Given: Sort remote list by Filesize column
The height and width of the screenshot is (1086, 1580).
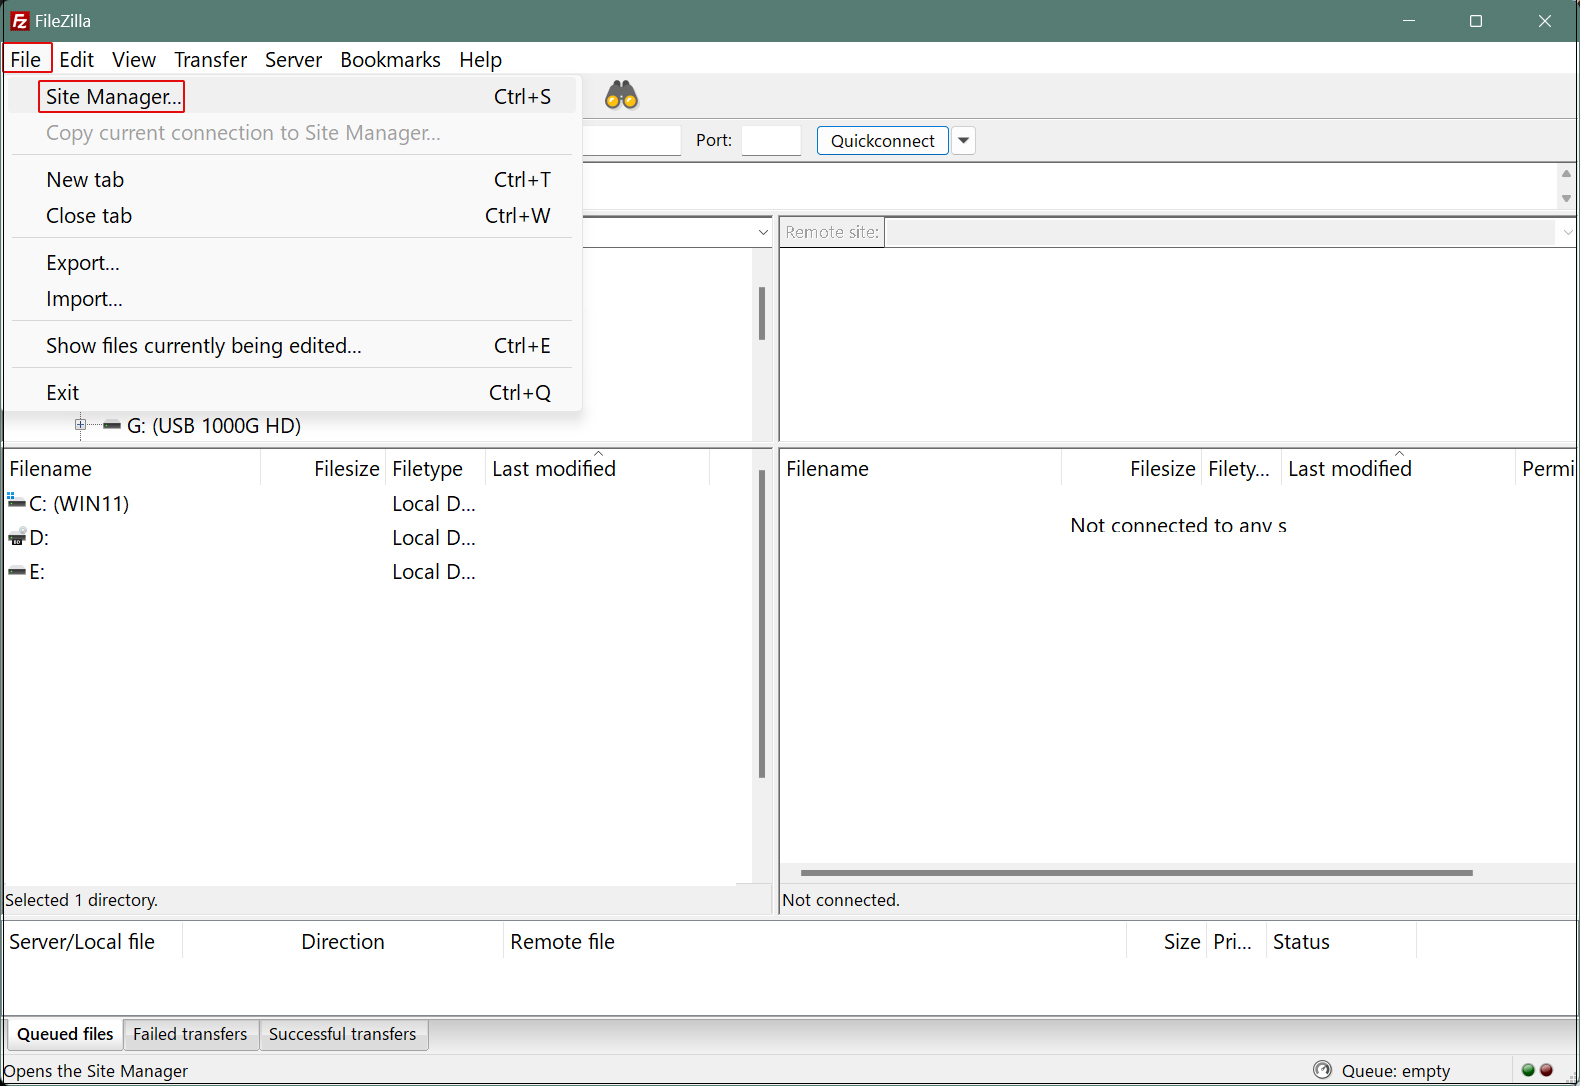Looking at the screenshot, I should 1131,469.
